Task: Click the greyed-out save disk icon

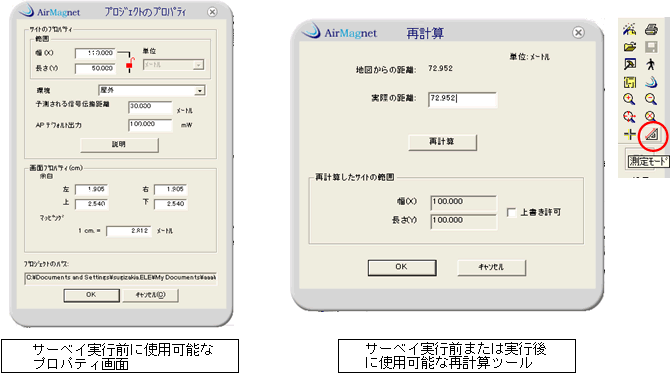Action: (x=651, y=47)
